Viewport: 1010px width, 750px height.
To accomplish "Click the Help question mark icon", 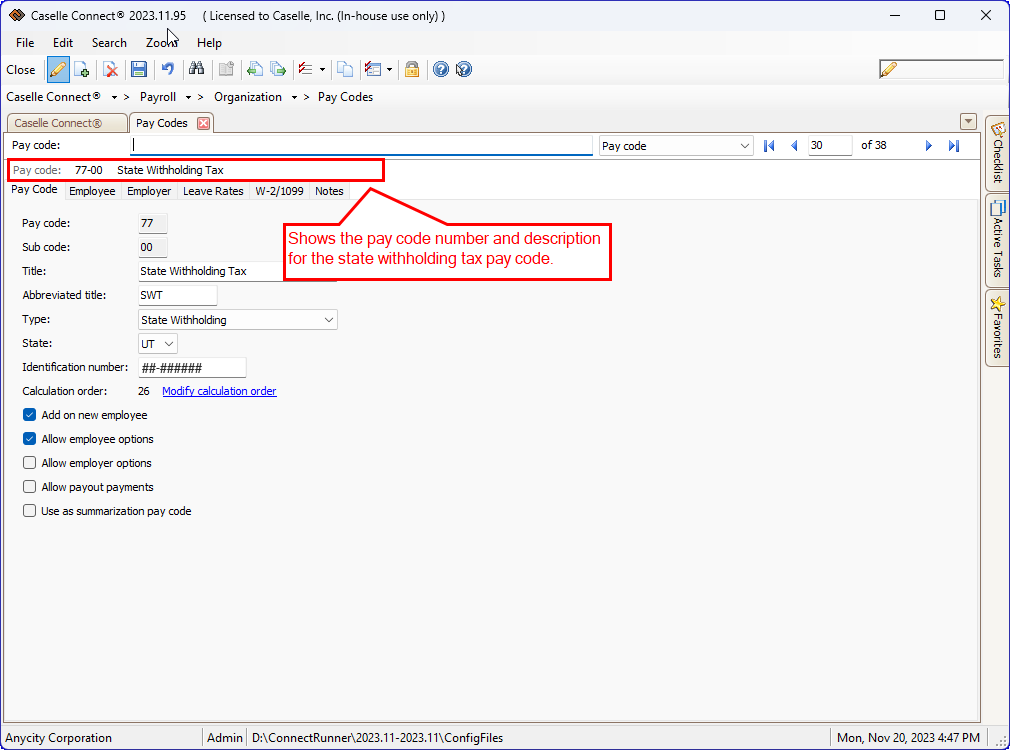I will click(440, 69).
